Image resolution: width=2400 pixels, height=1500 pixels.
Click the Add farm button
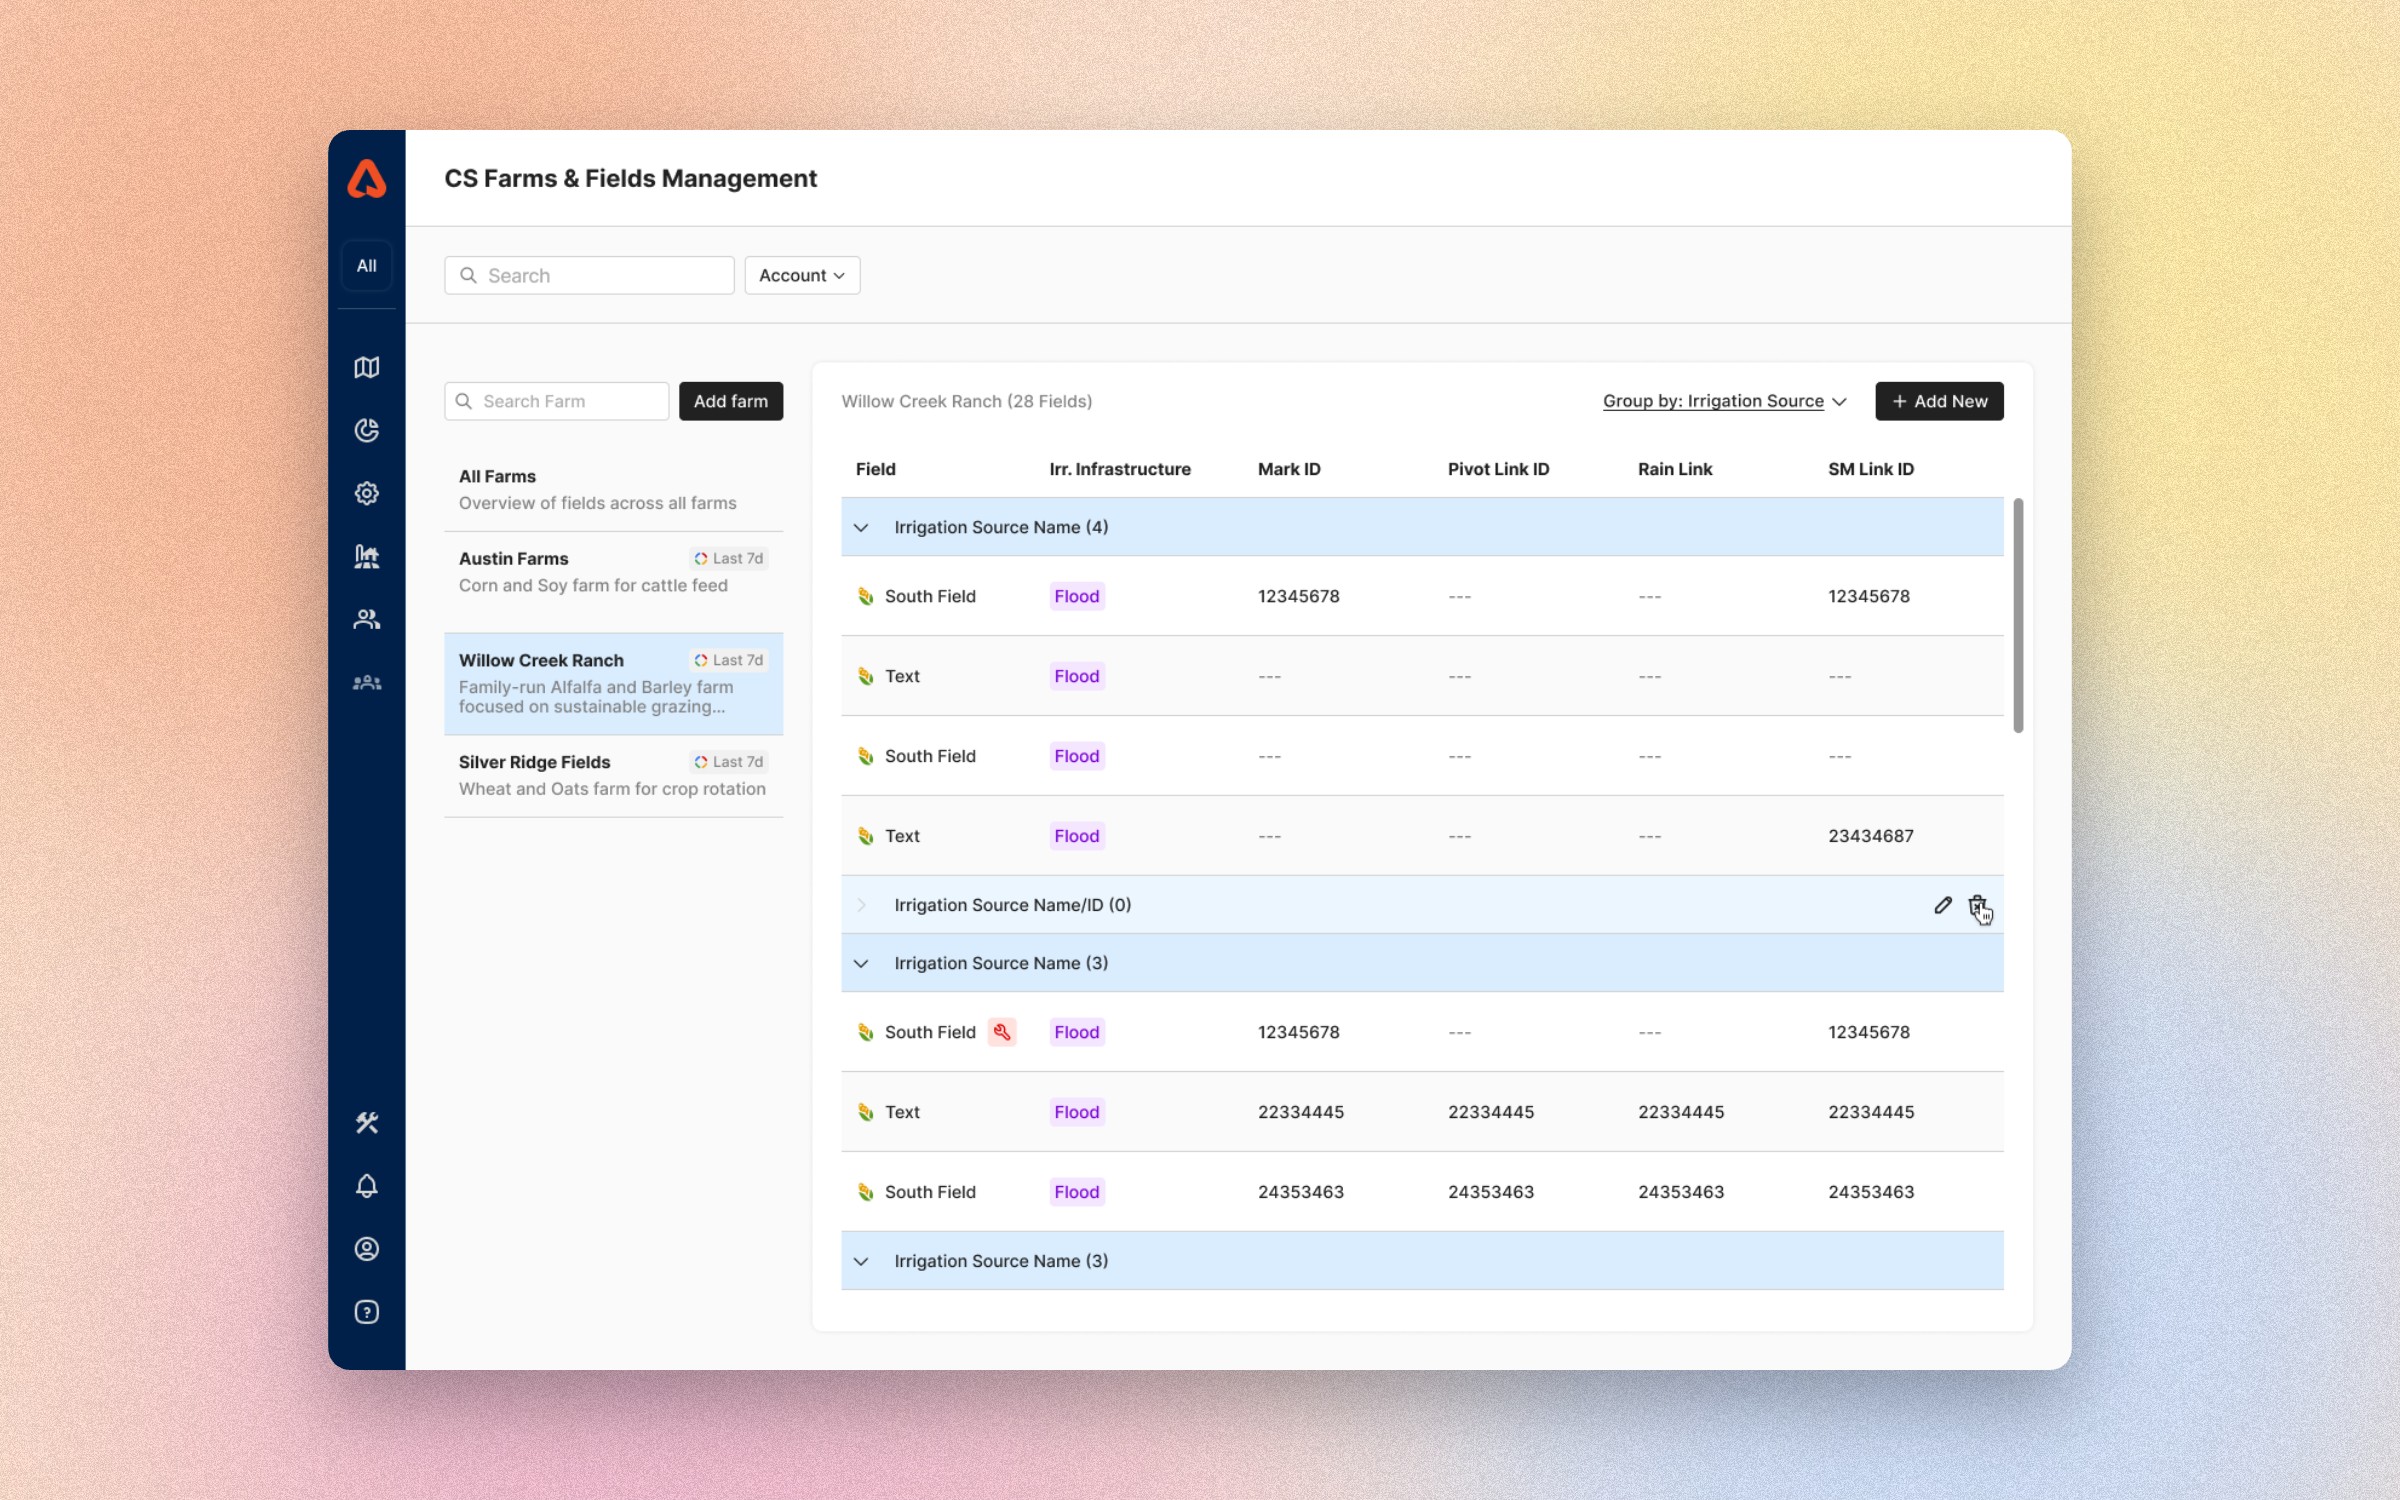pos(731,401)
